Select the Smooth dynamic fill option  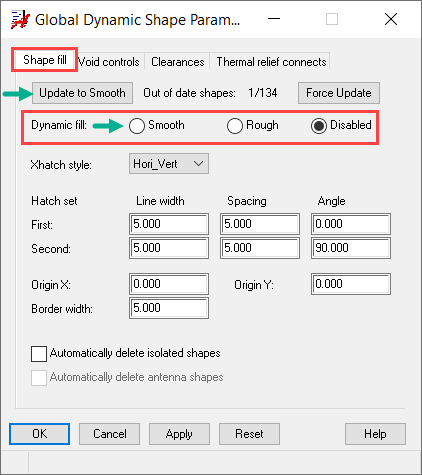pos(137,126)
